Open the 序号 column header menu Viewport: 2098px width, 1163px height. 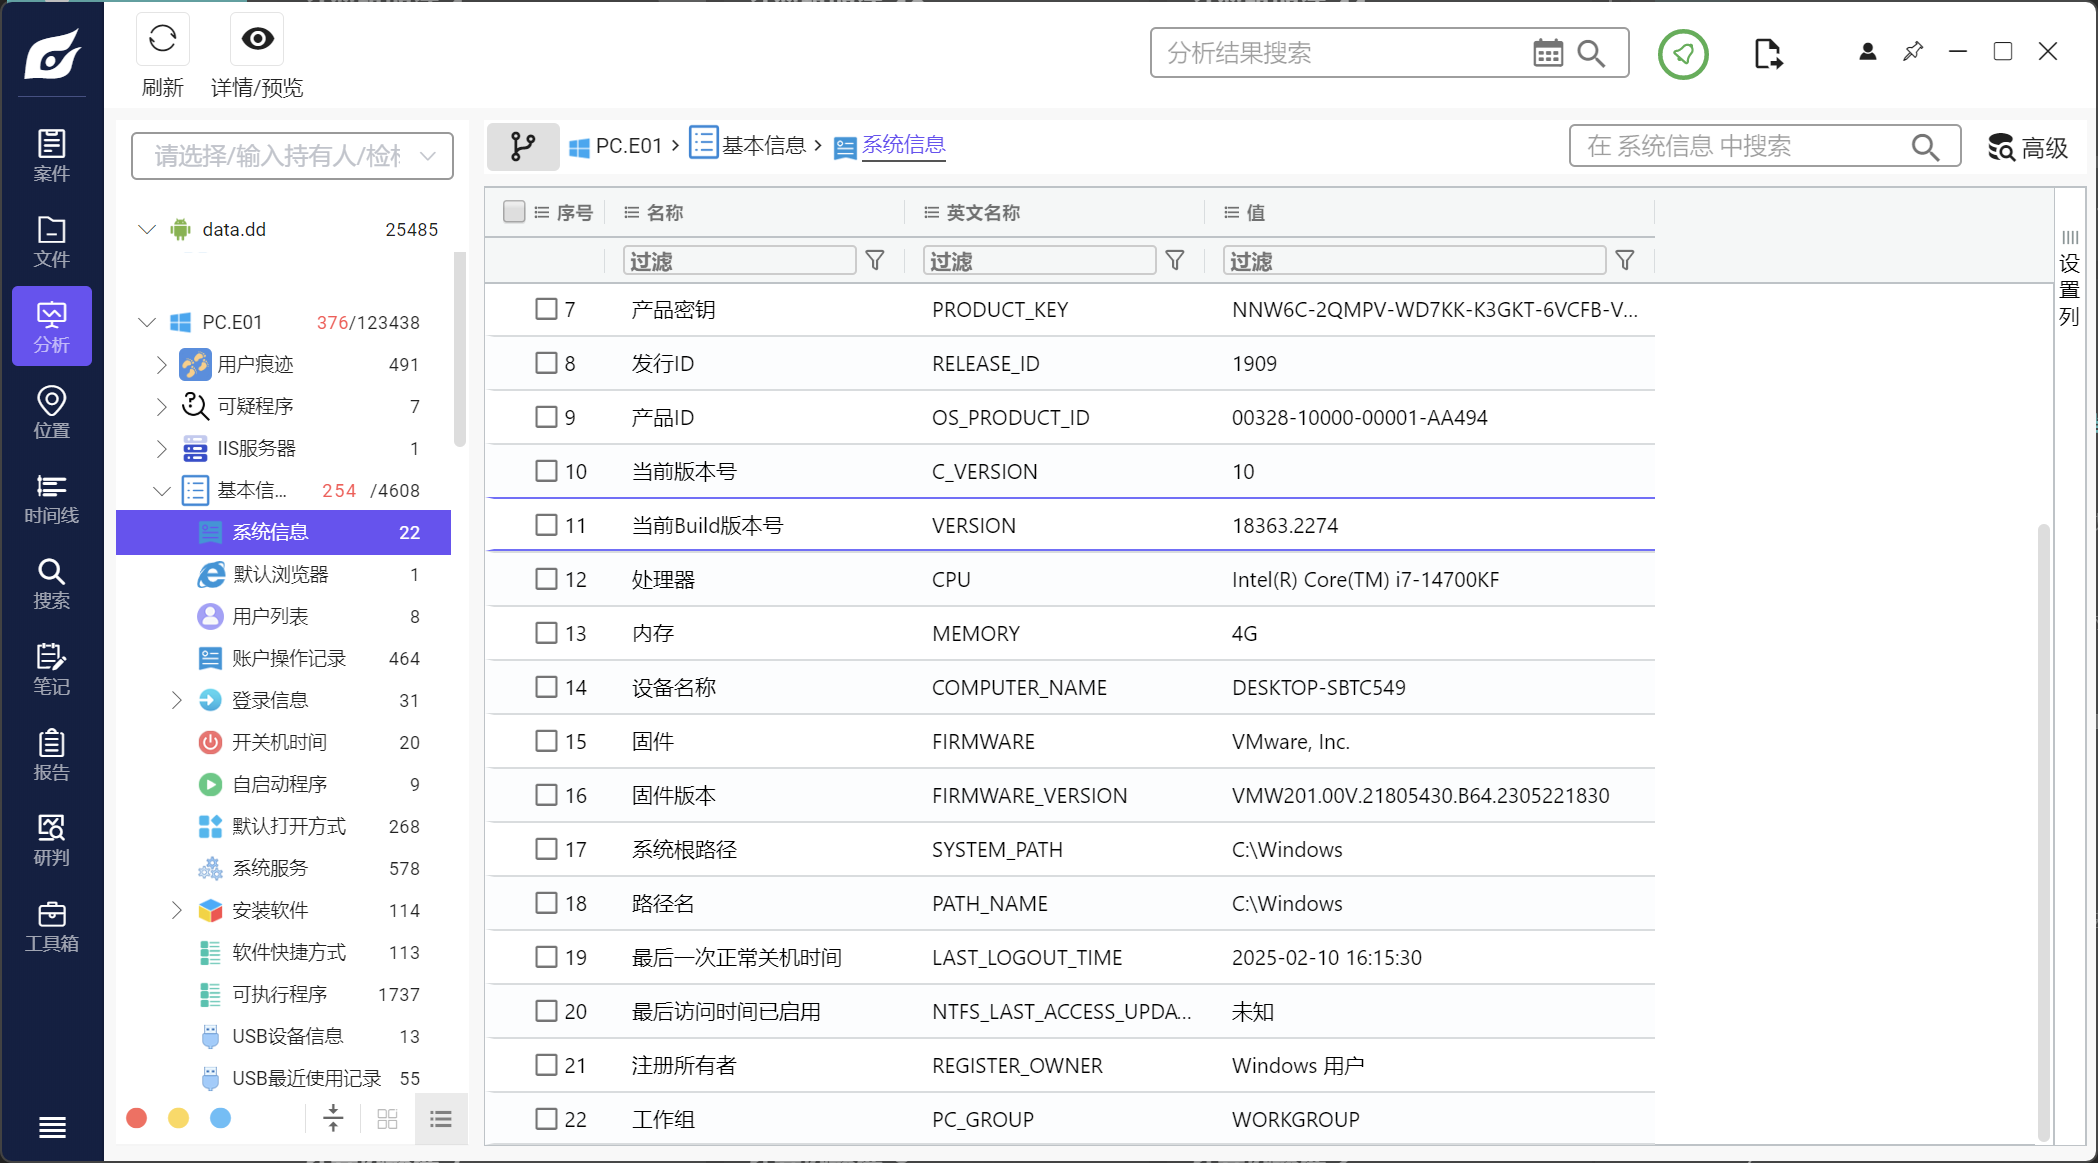click(542, 212)
